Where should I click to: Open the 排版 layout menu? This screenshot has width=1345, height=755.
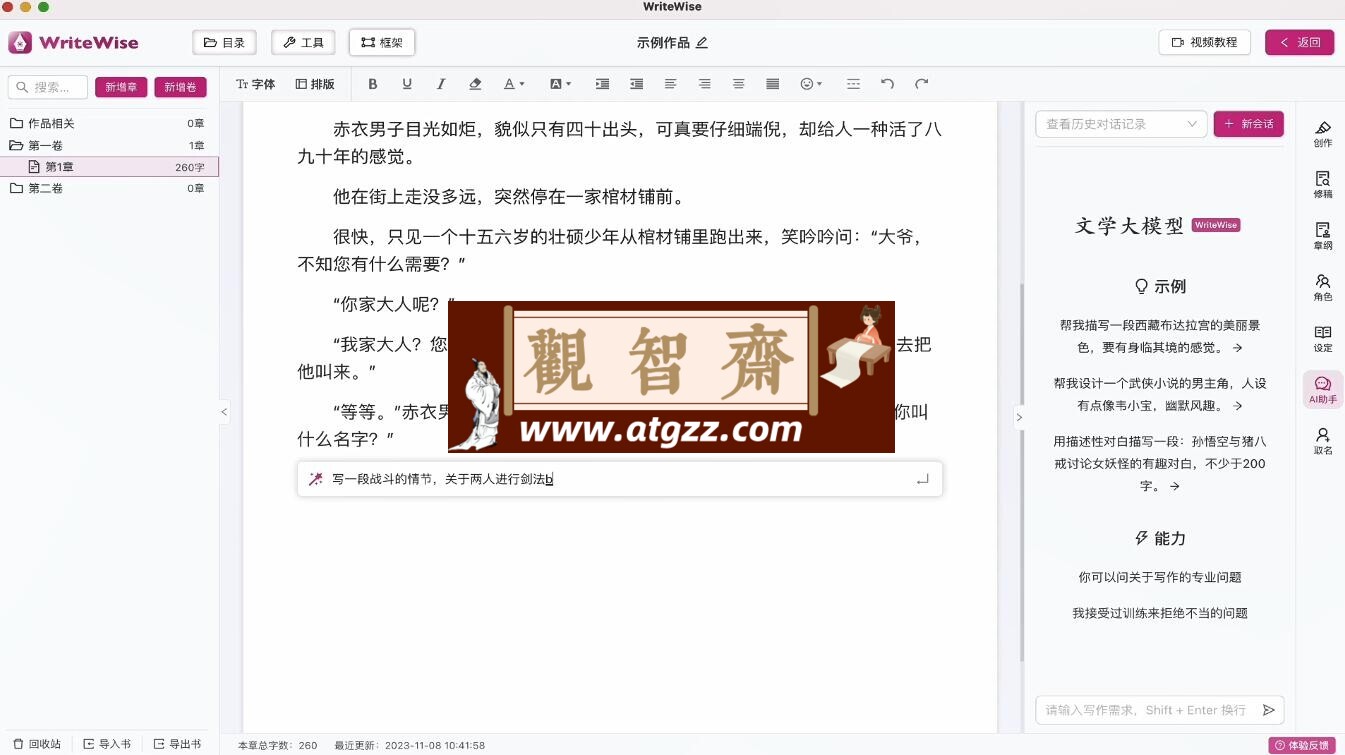[315, 84]
